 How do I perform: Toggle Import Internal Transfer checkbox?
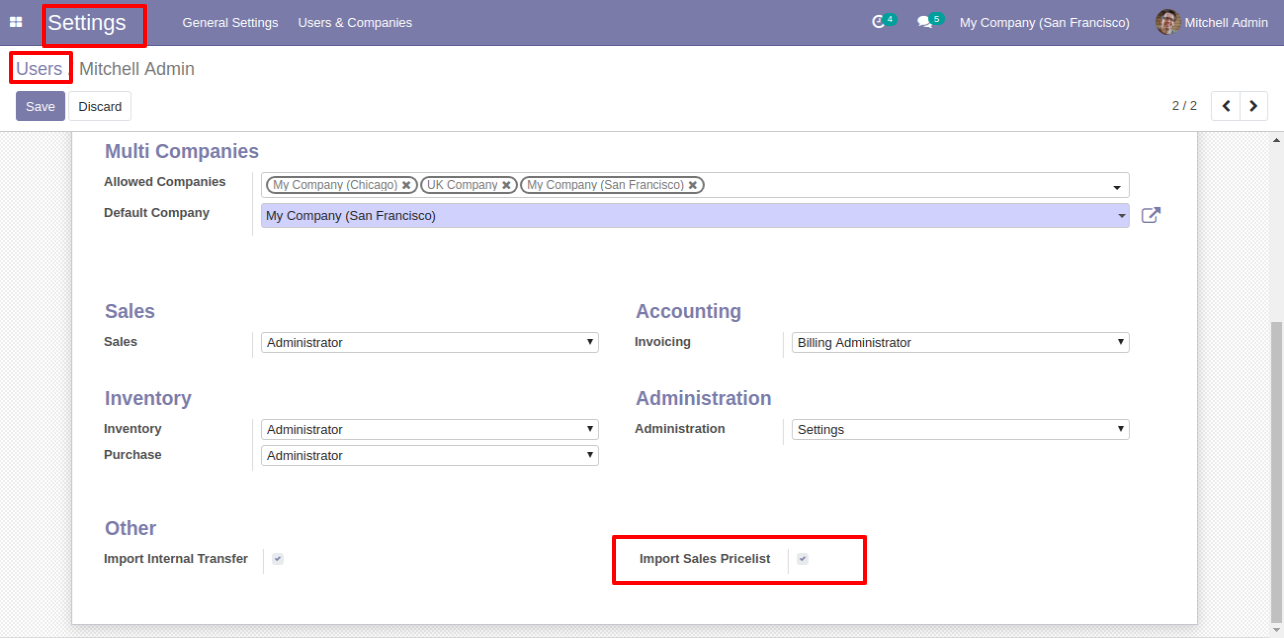tap(278, 559)
